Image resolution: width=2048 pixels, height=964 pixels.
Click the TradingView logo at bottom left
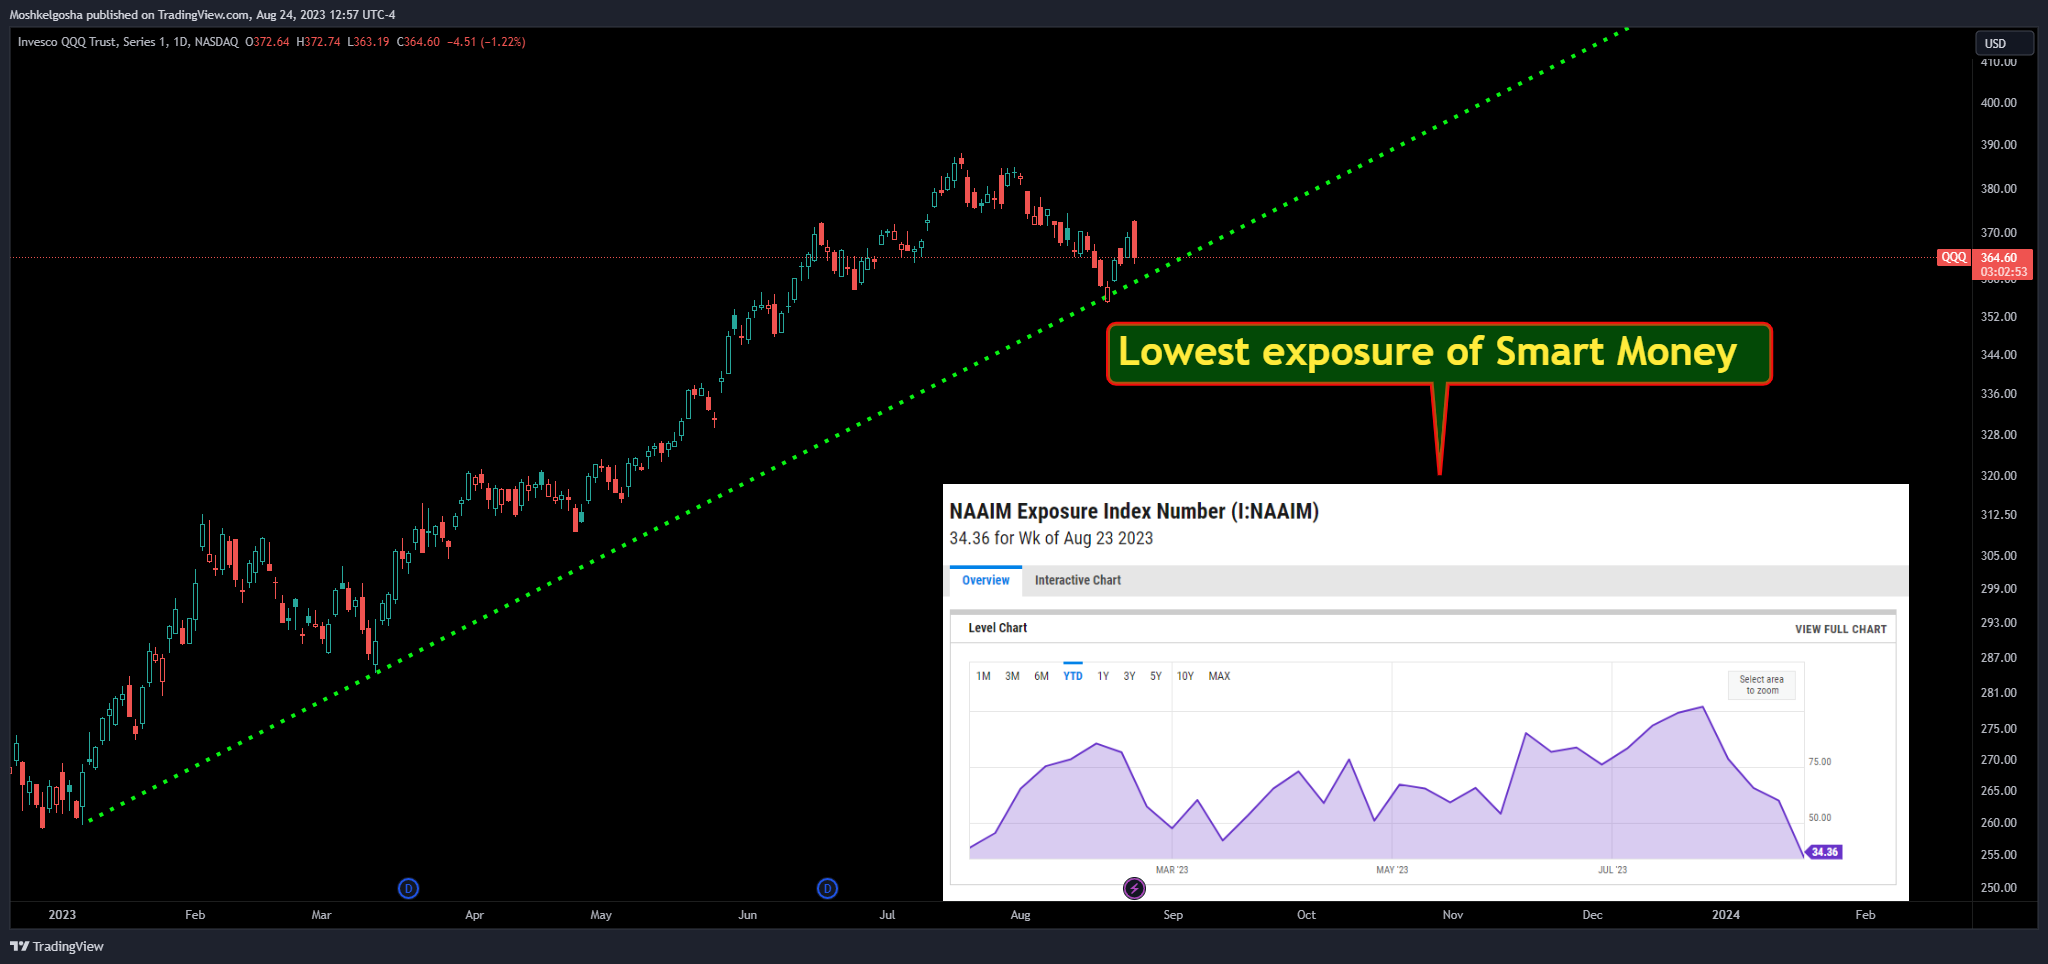click(57, 946)
